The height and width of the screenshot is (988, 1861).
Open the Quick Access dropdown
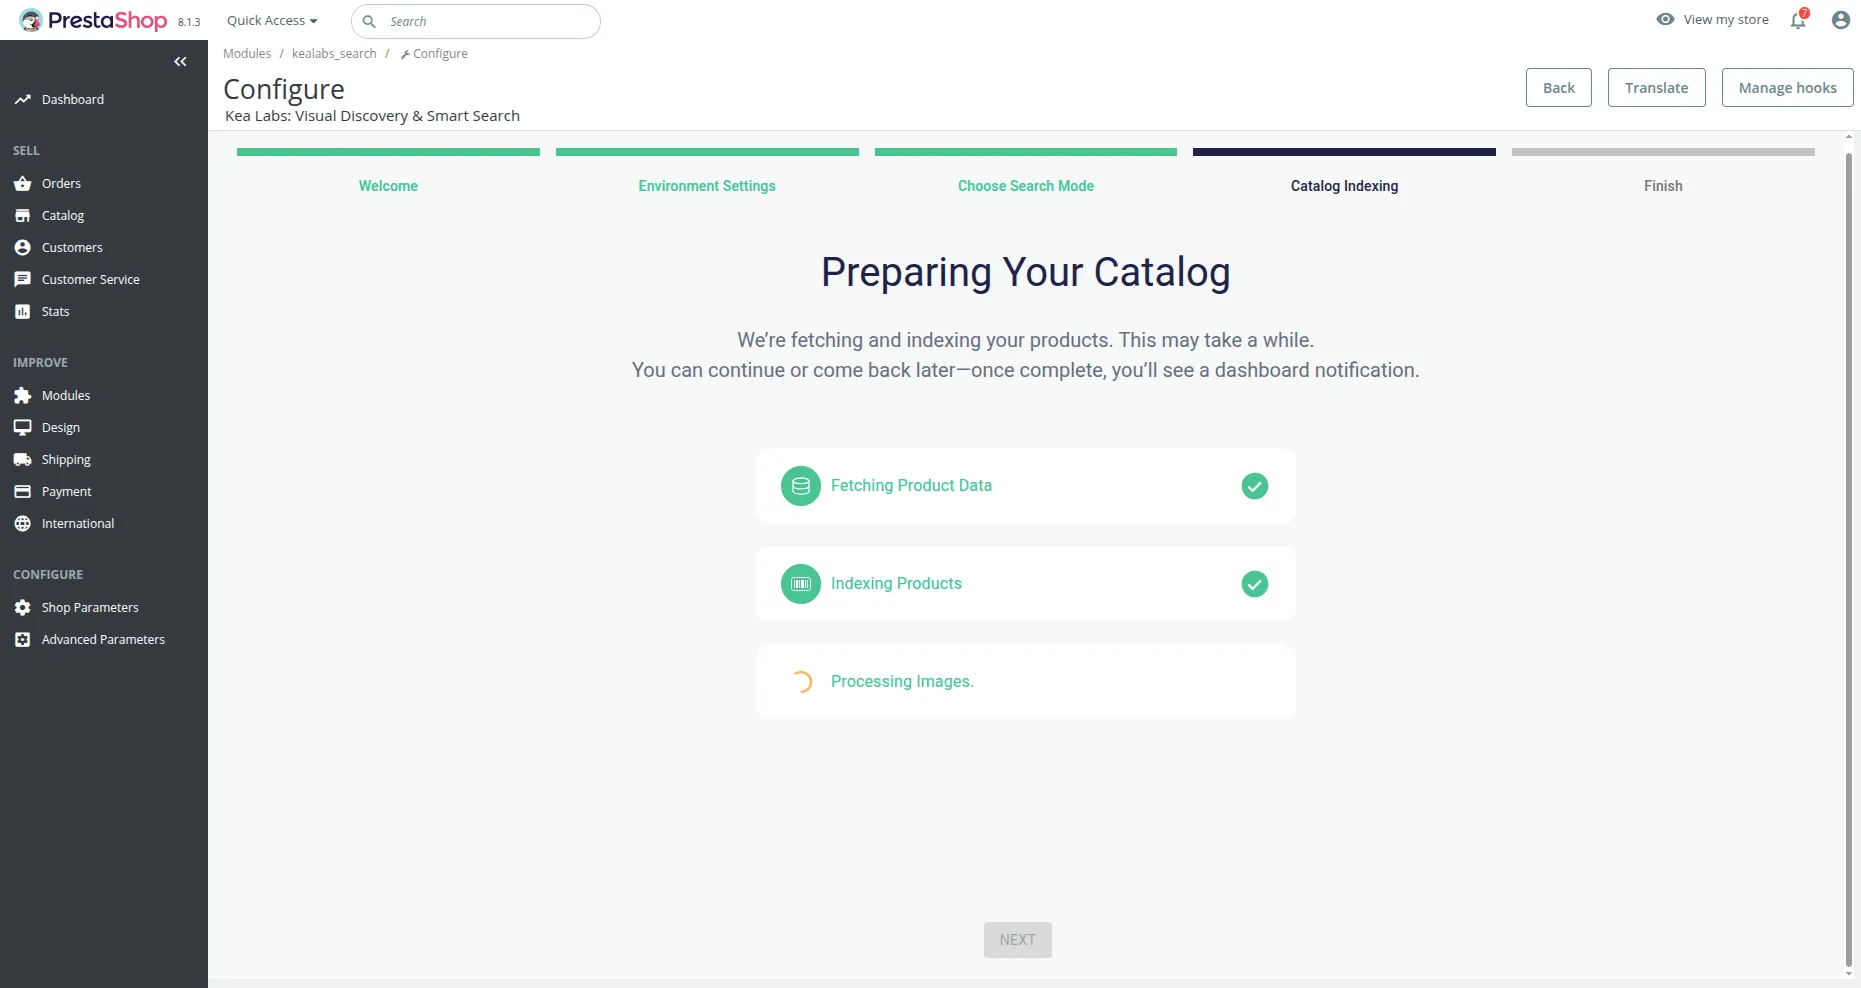click(271, 20)
